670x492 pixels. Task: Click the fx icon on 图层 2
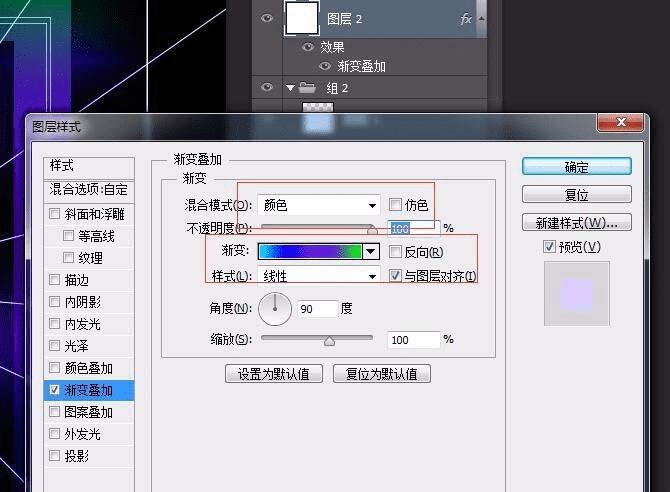point(466,19)
